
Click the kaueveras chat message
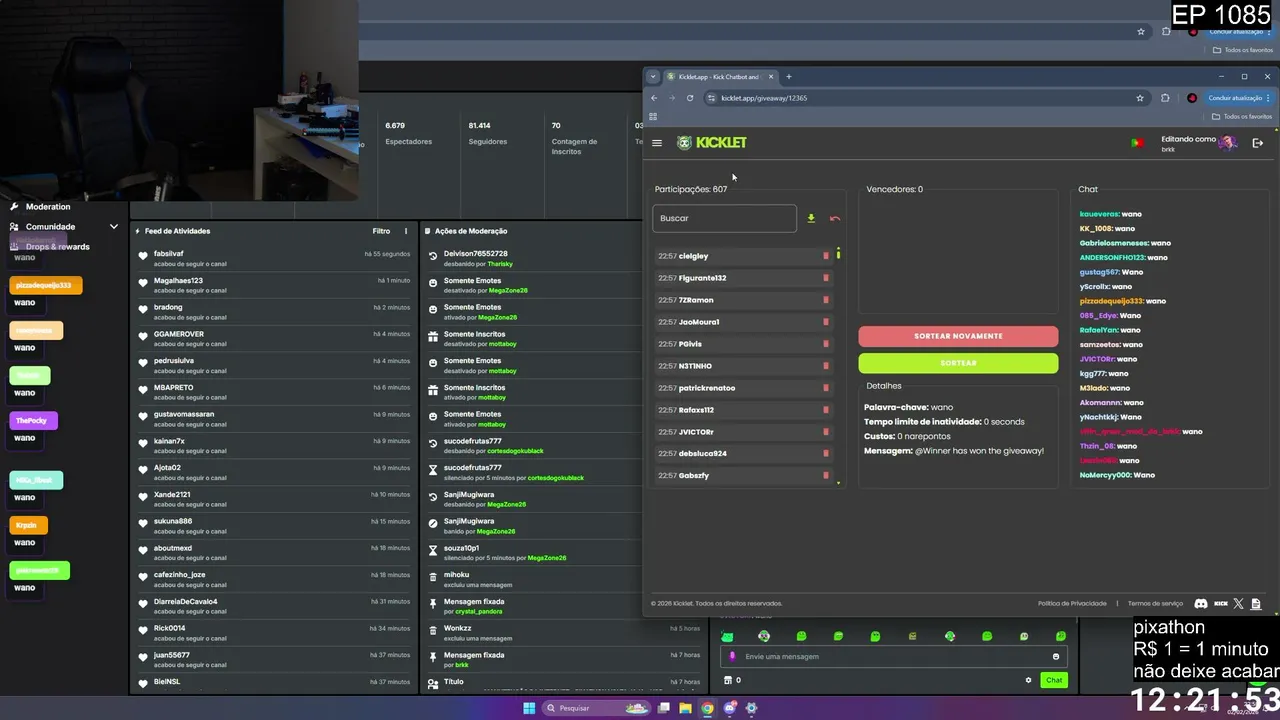pyautogui.click(x=1110, y=214)
